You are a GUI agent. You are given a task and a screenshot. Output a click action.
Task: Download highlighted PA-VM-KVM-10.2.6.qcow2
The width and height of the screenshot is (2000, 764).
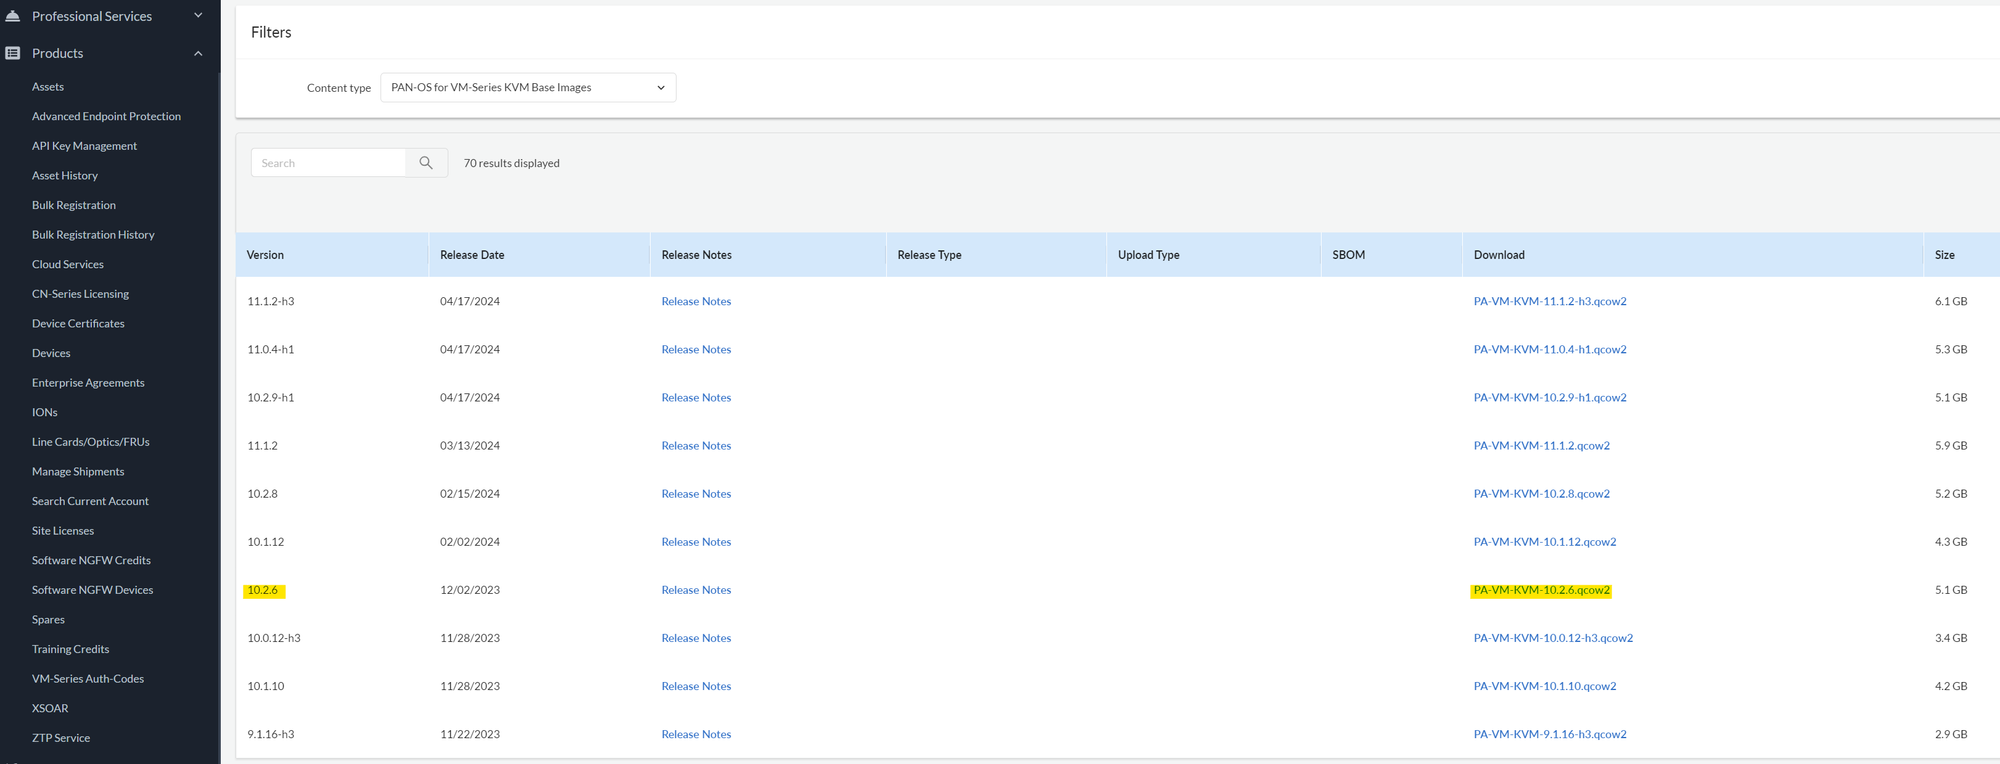[x=1542, y=590]
